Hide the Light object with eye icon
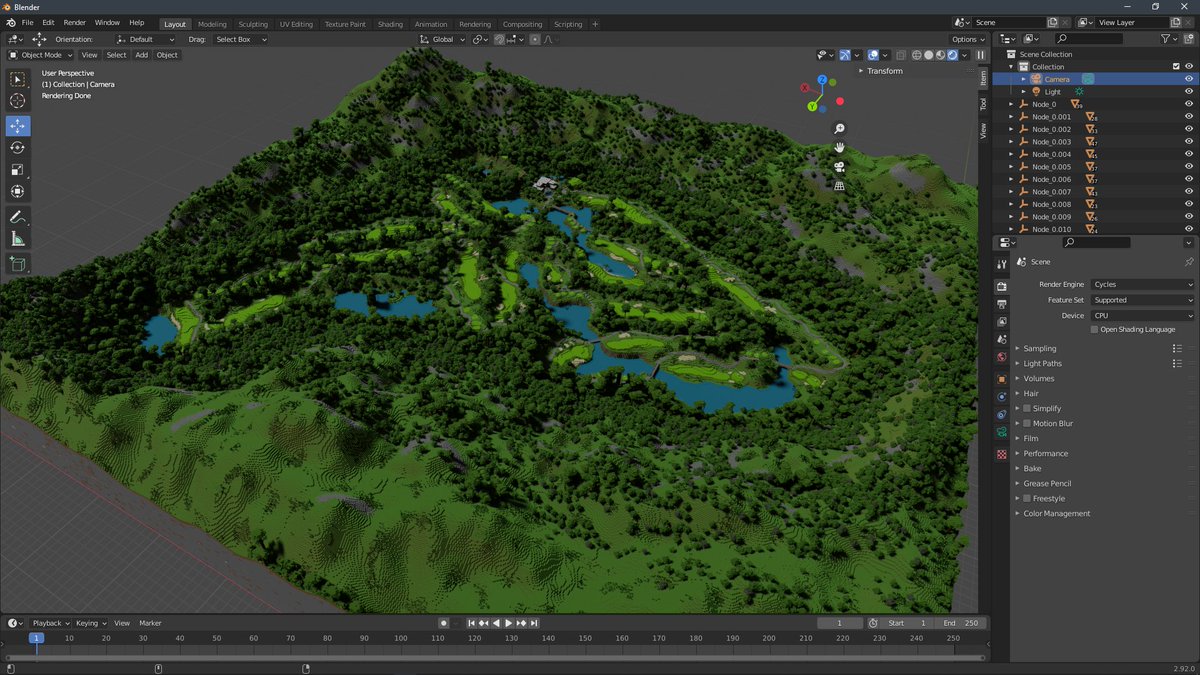The image size is (1200, 675). [x=1189, y=91]
